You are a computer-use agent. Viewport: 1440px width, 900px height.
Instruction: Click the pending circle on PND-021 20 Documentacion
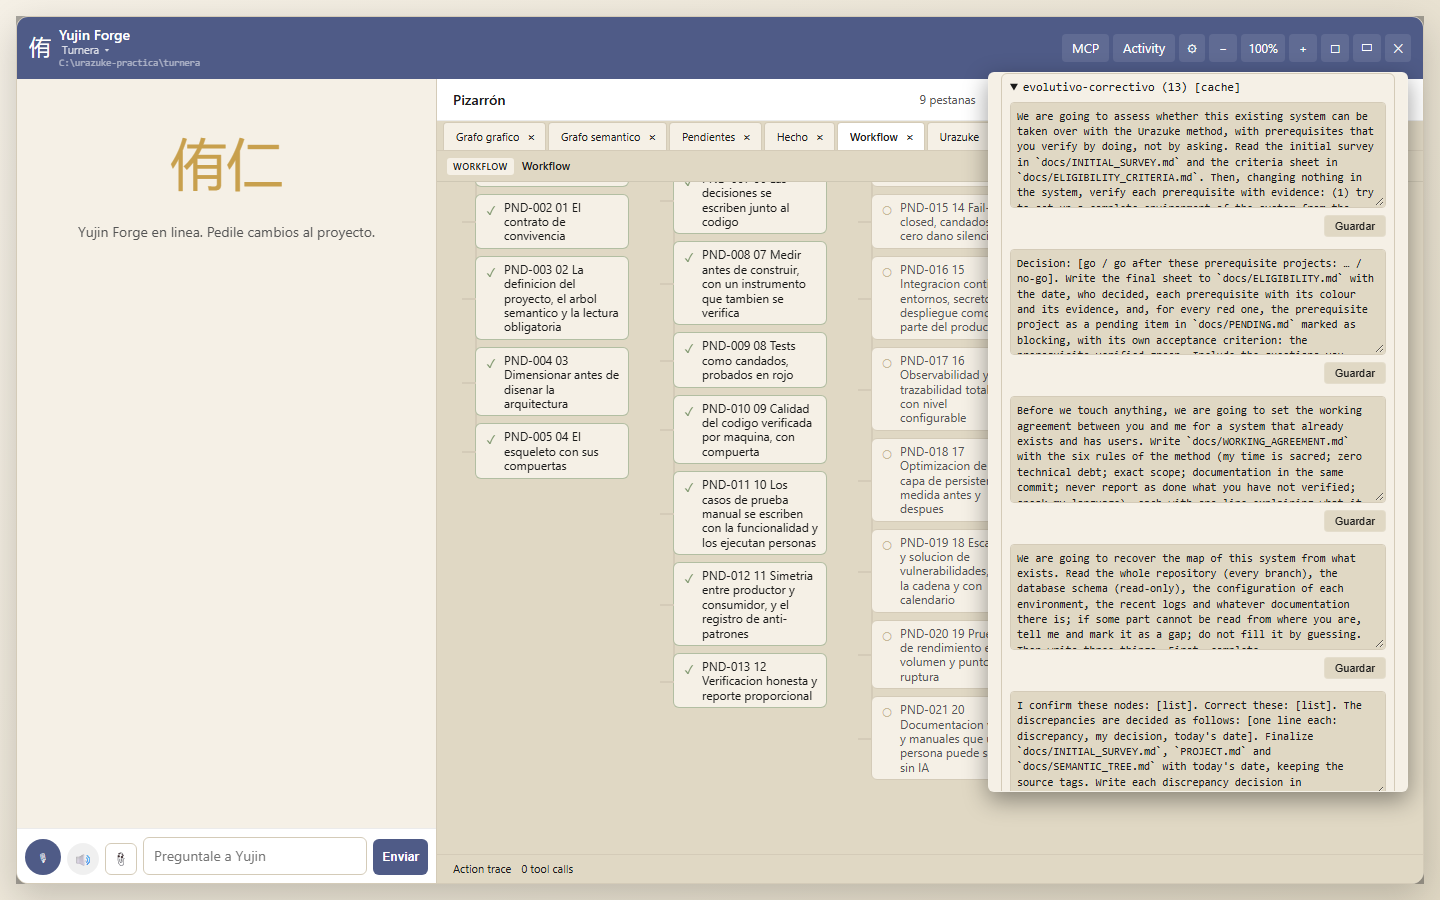(x=887, y=712)
